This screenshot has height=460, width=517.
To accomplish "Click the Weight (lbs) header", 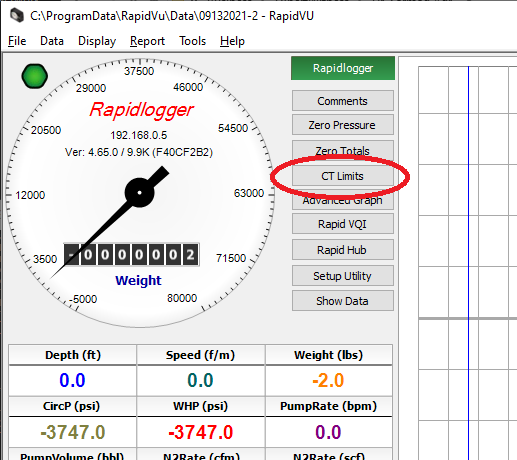I will [329, 355].
